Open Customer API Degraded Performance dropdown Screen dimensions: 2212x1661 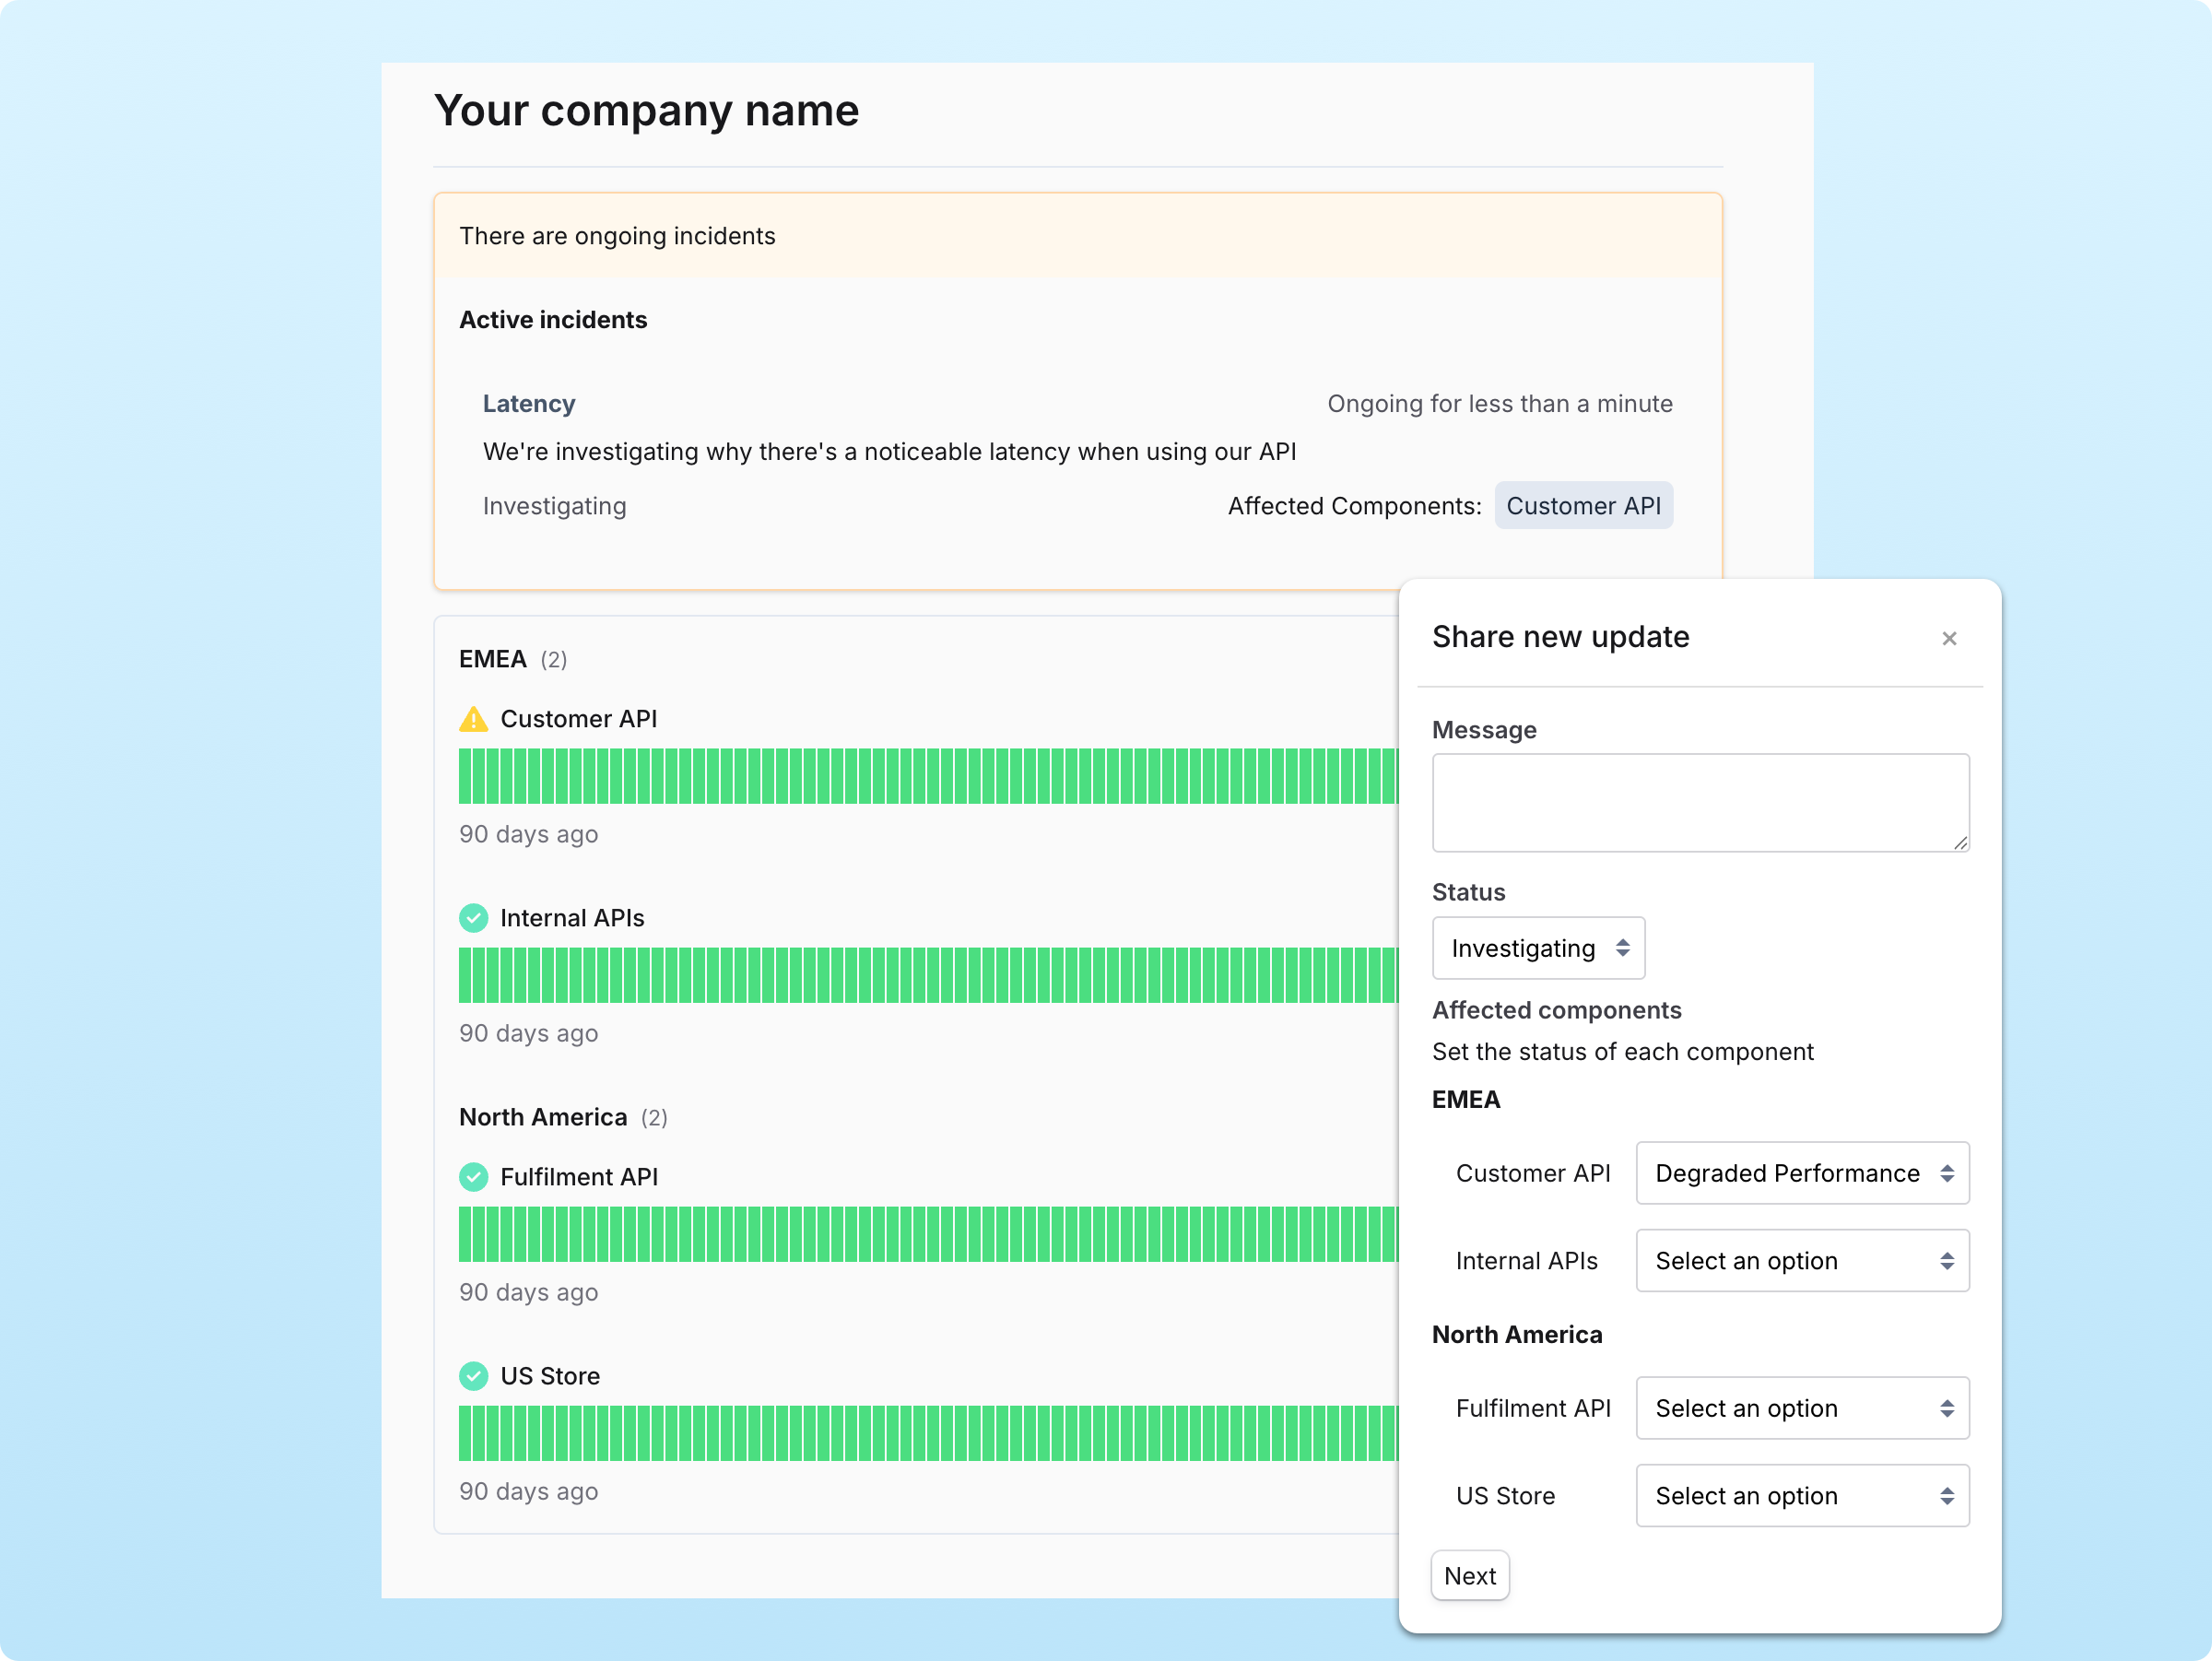1801,1173
